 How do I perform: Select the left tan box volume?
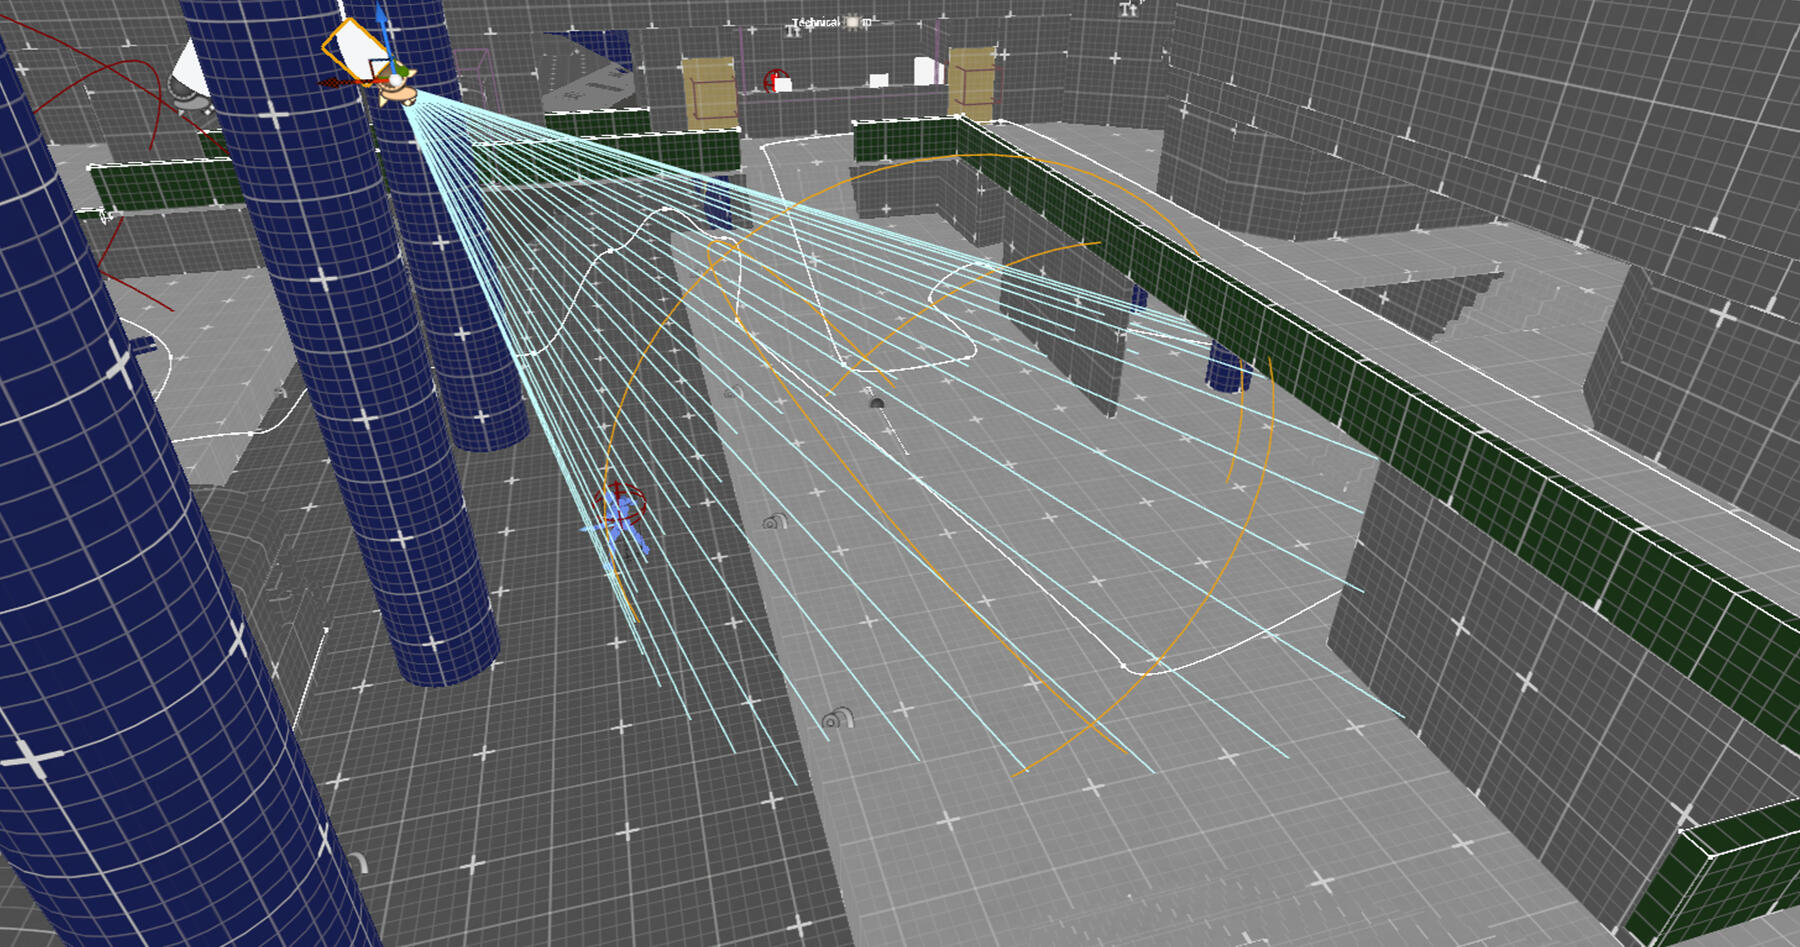[709, 92]
